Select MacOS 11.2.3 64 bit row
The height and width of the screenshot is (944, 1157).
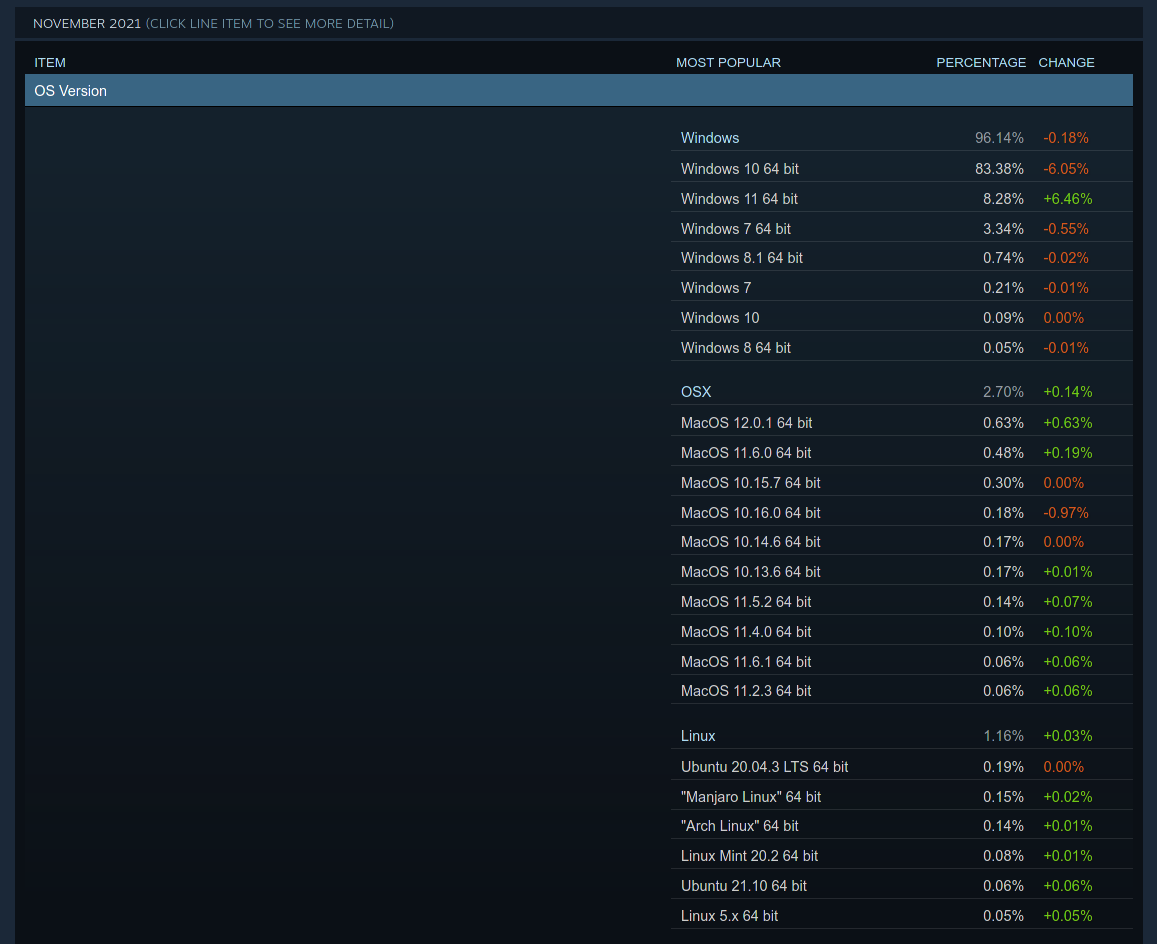(902, 691)
